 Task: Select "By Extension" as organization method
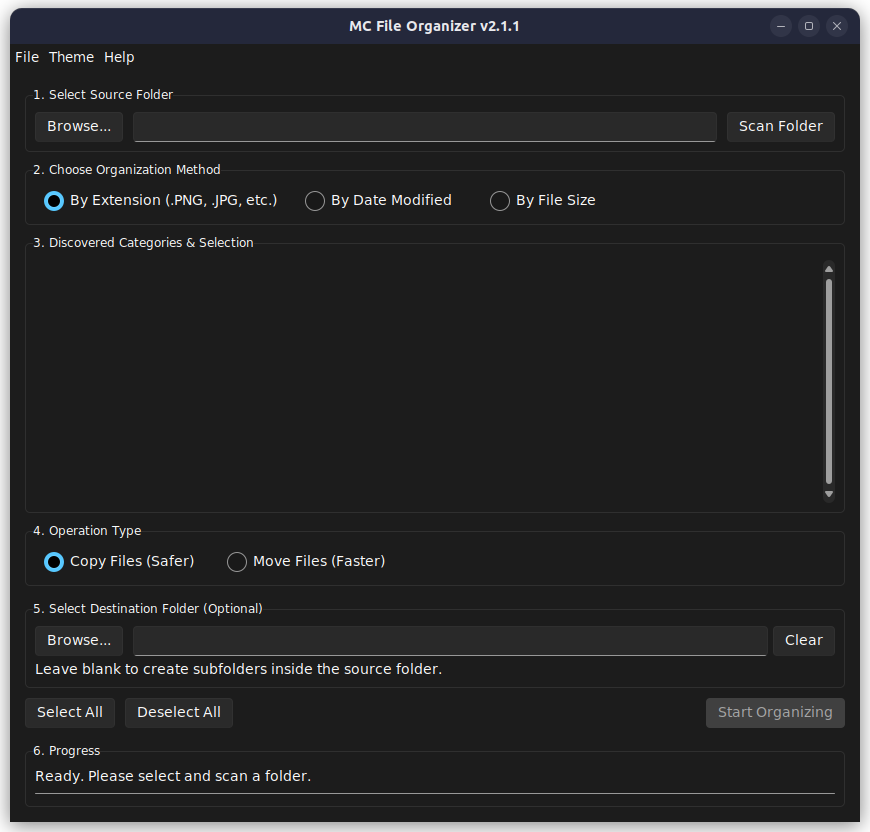(x=53, y=200)
